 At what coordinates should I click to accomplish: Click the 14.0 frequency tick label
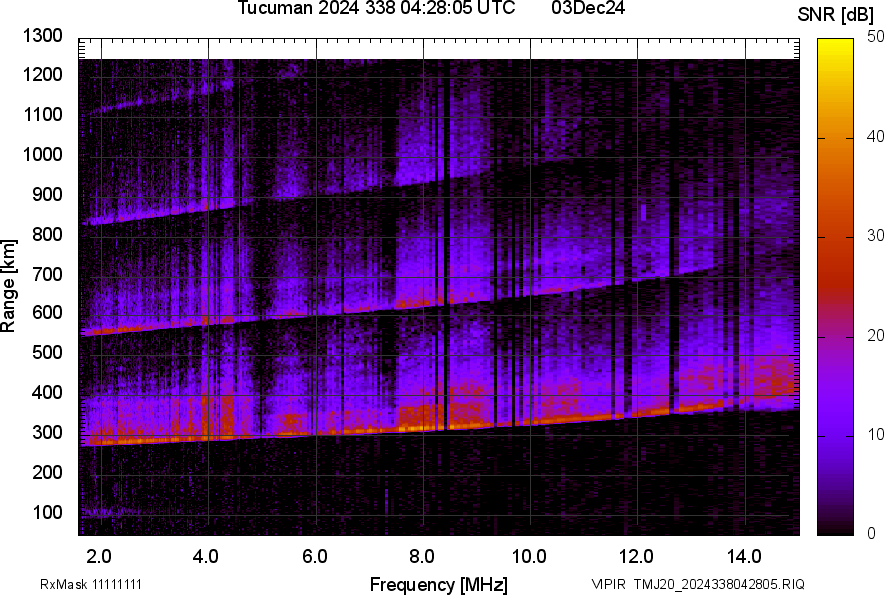(x=745, y=555)
